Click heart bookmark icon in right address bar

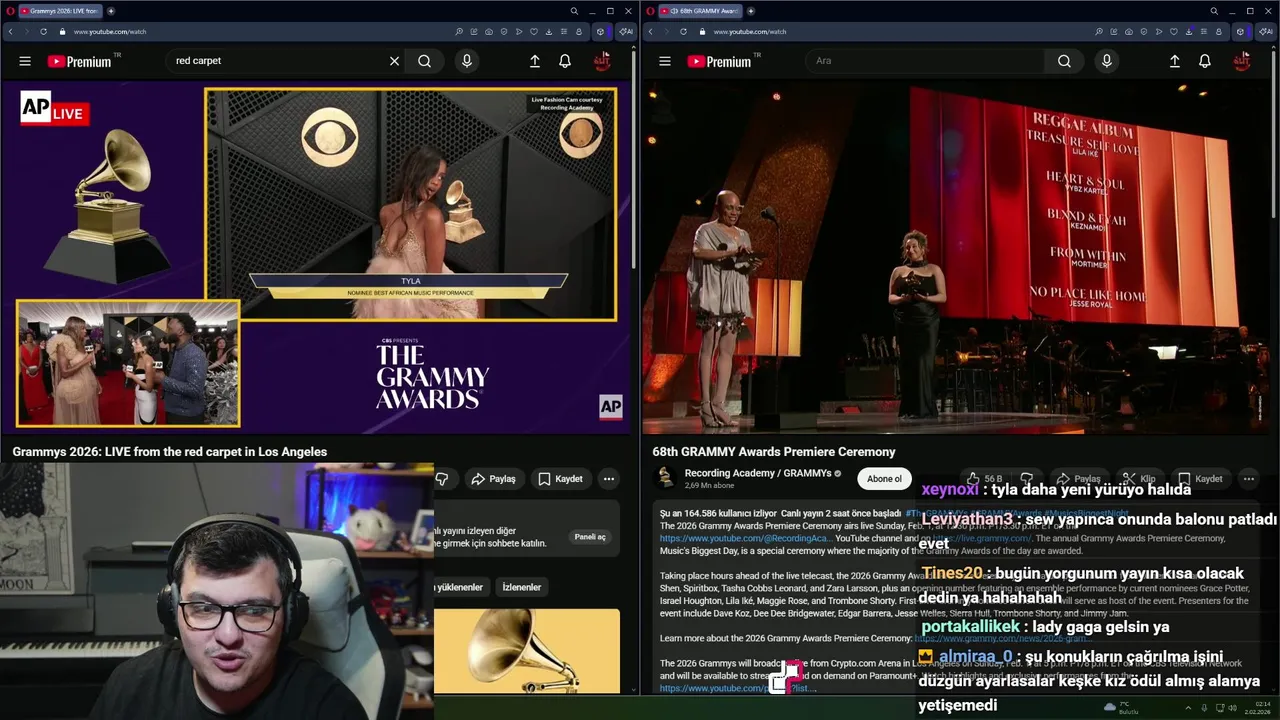(x=1174, y=32)
